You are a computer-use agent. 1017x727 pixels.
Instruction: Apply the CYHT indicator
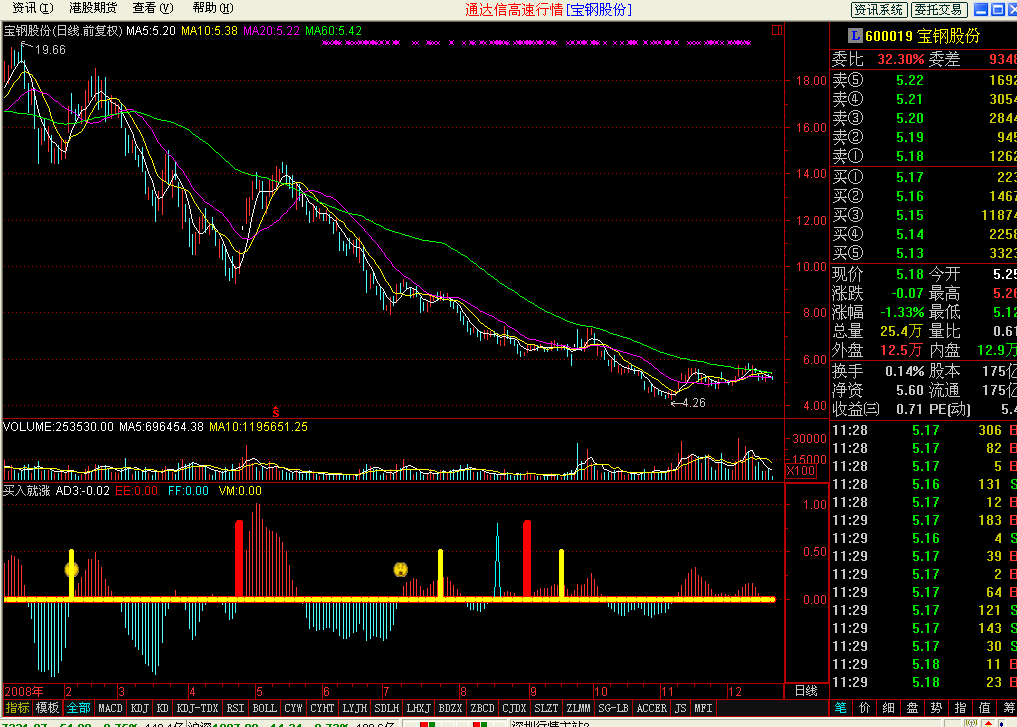pyautogui.click(x=322, y=708)
